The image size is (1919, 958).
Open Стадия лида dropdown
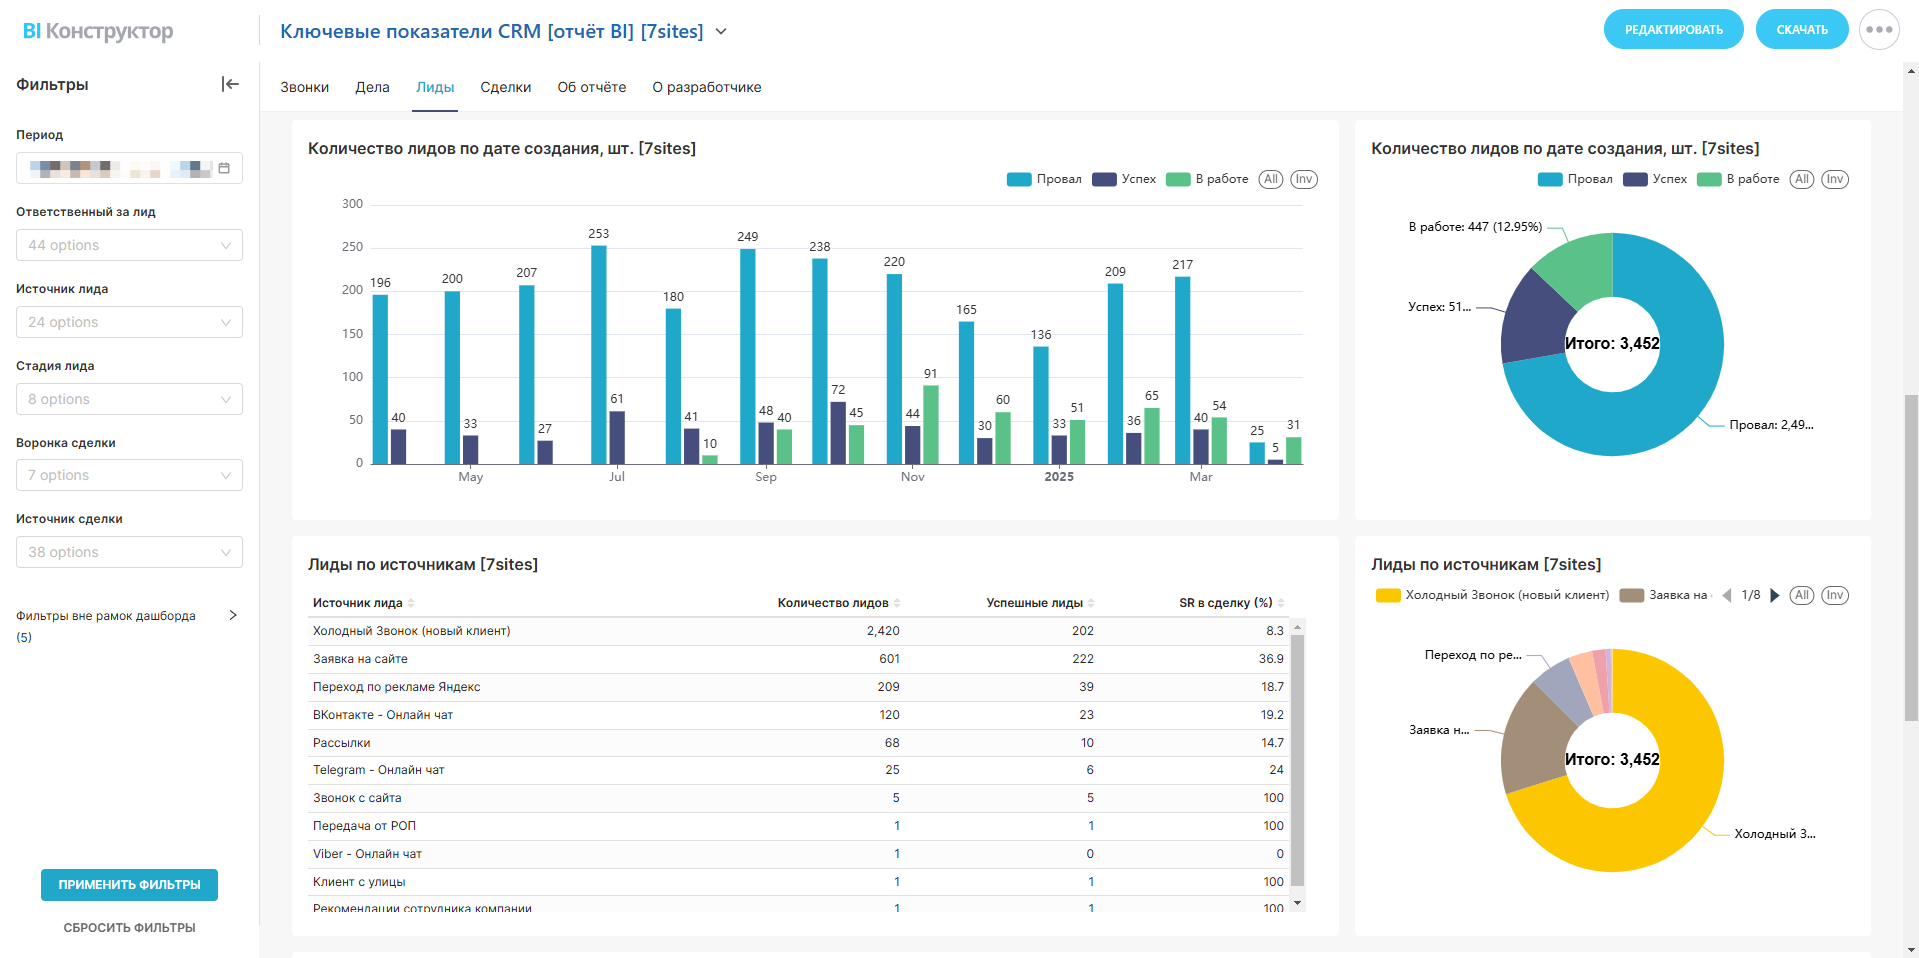pyautogui.click(x=129, y=399)
